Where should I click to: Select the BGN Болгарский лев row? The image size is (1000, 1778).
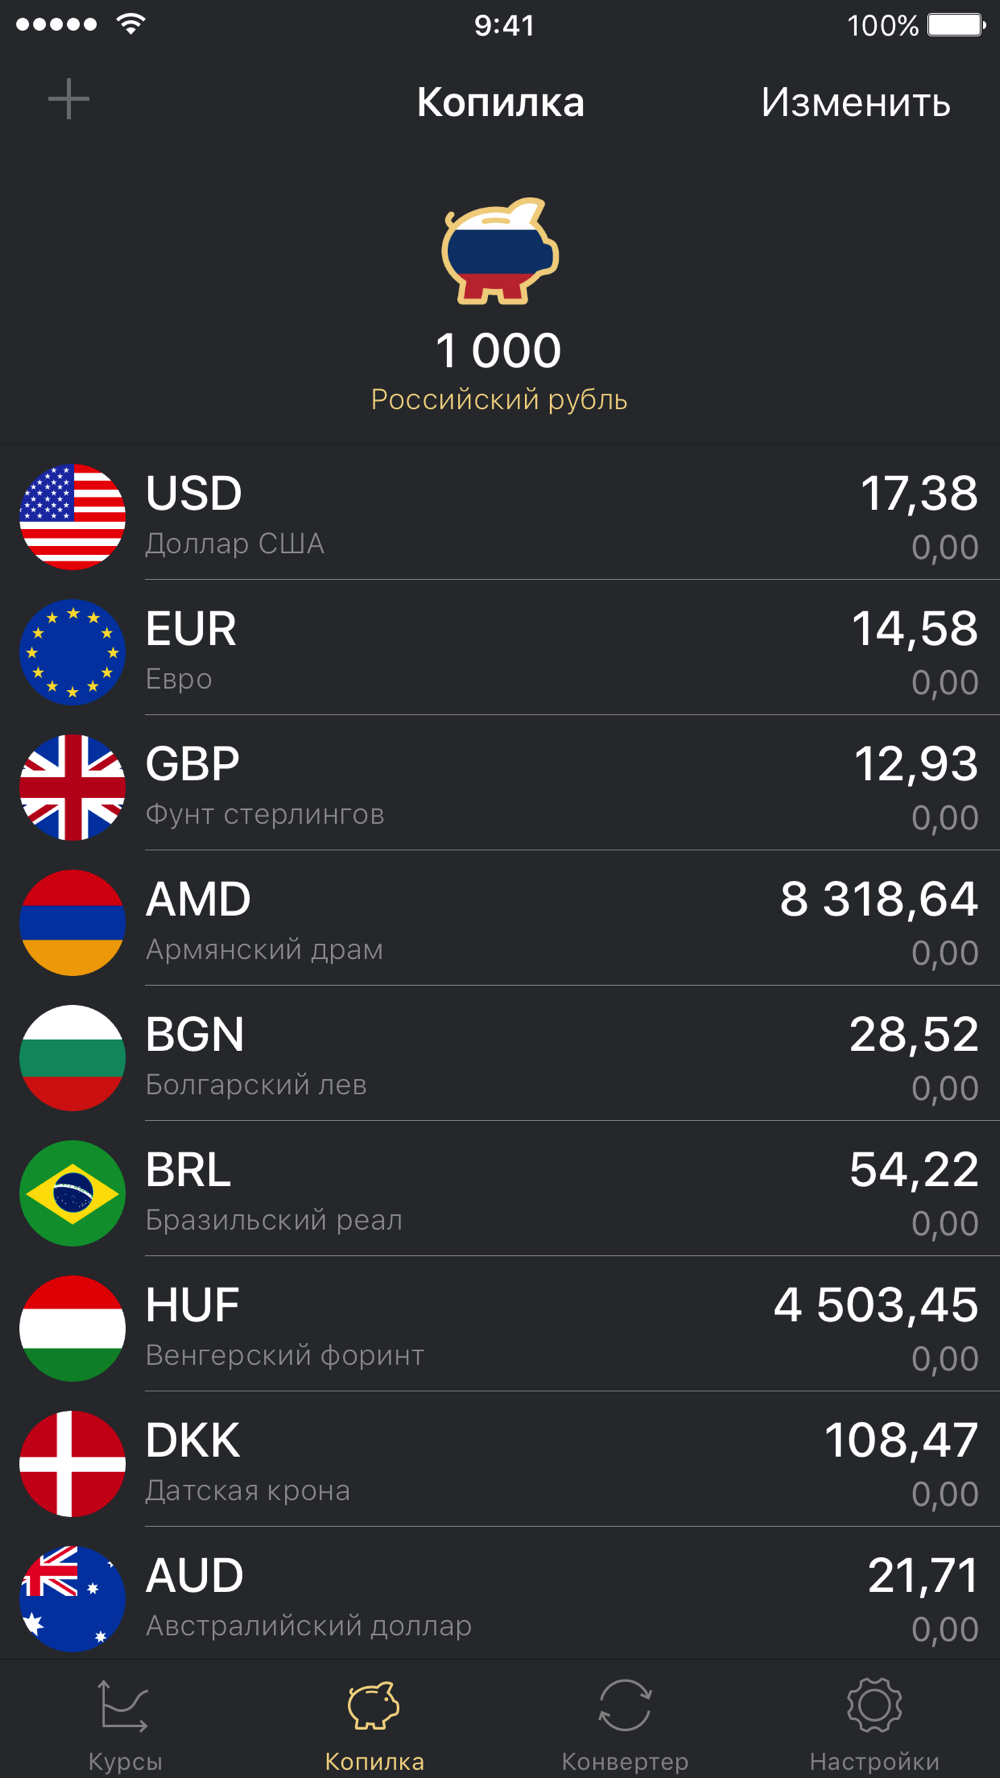(x=500, y=1057)
